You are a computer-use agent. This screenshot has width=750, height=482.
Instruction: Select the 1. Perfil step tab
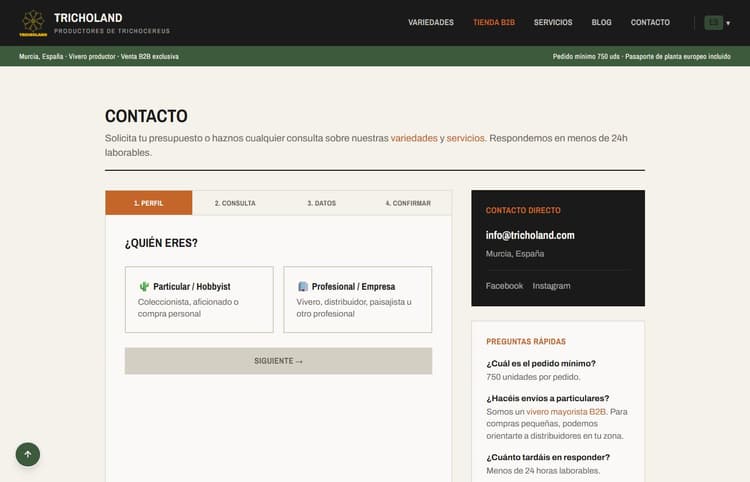149,203
